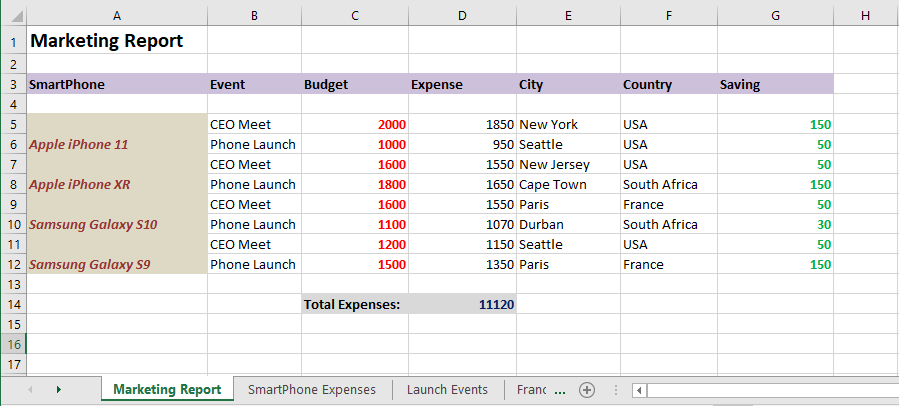Click the Durban city cell
899x406 pixels.
tap(568, 225)
